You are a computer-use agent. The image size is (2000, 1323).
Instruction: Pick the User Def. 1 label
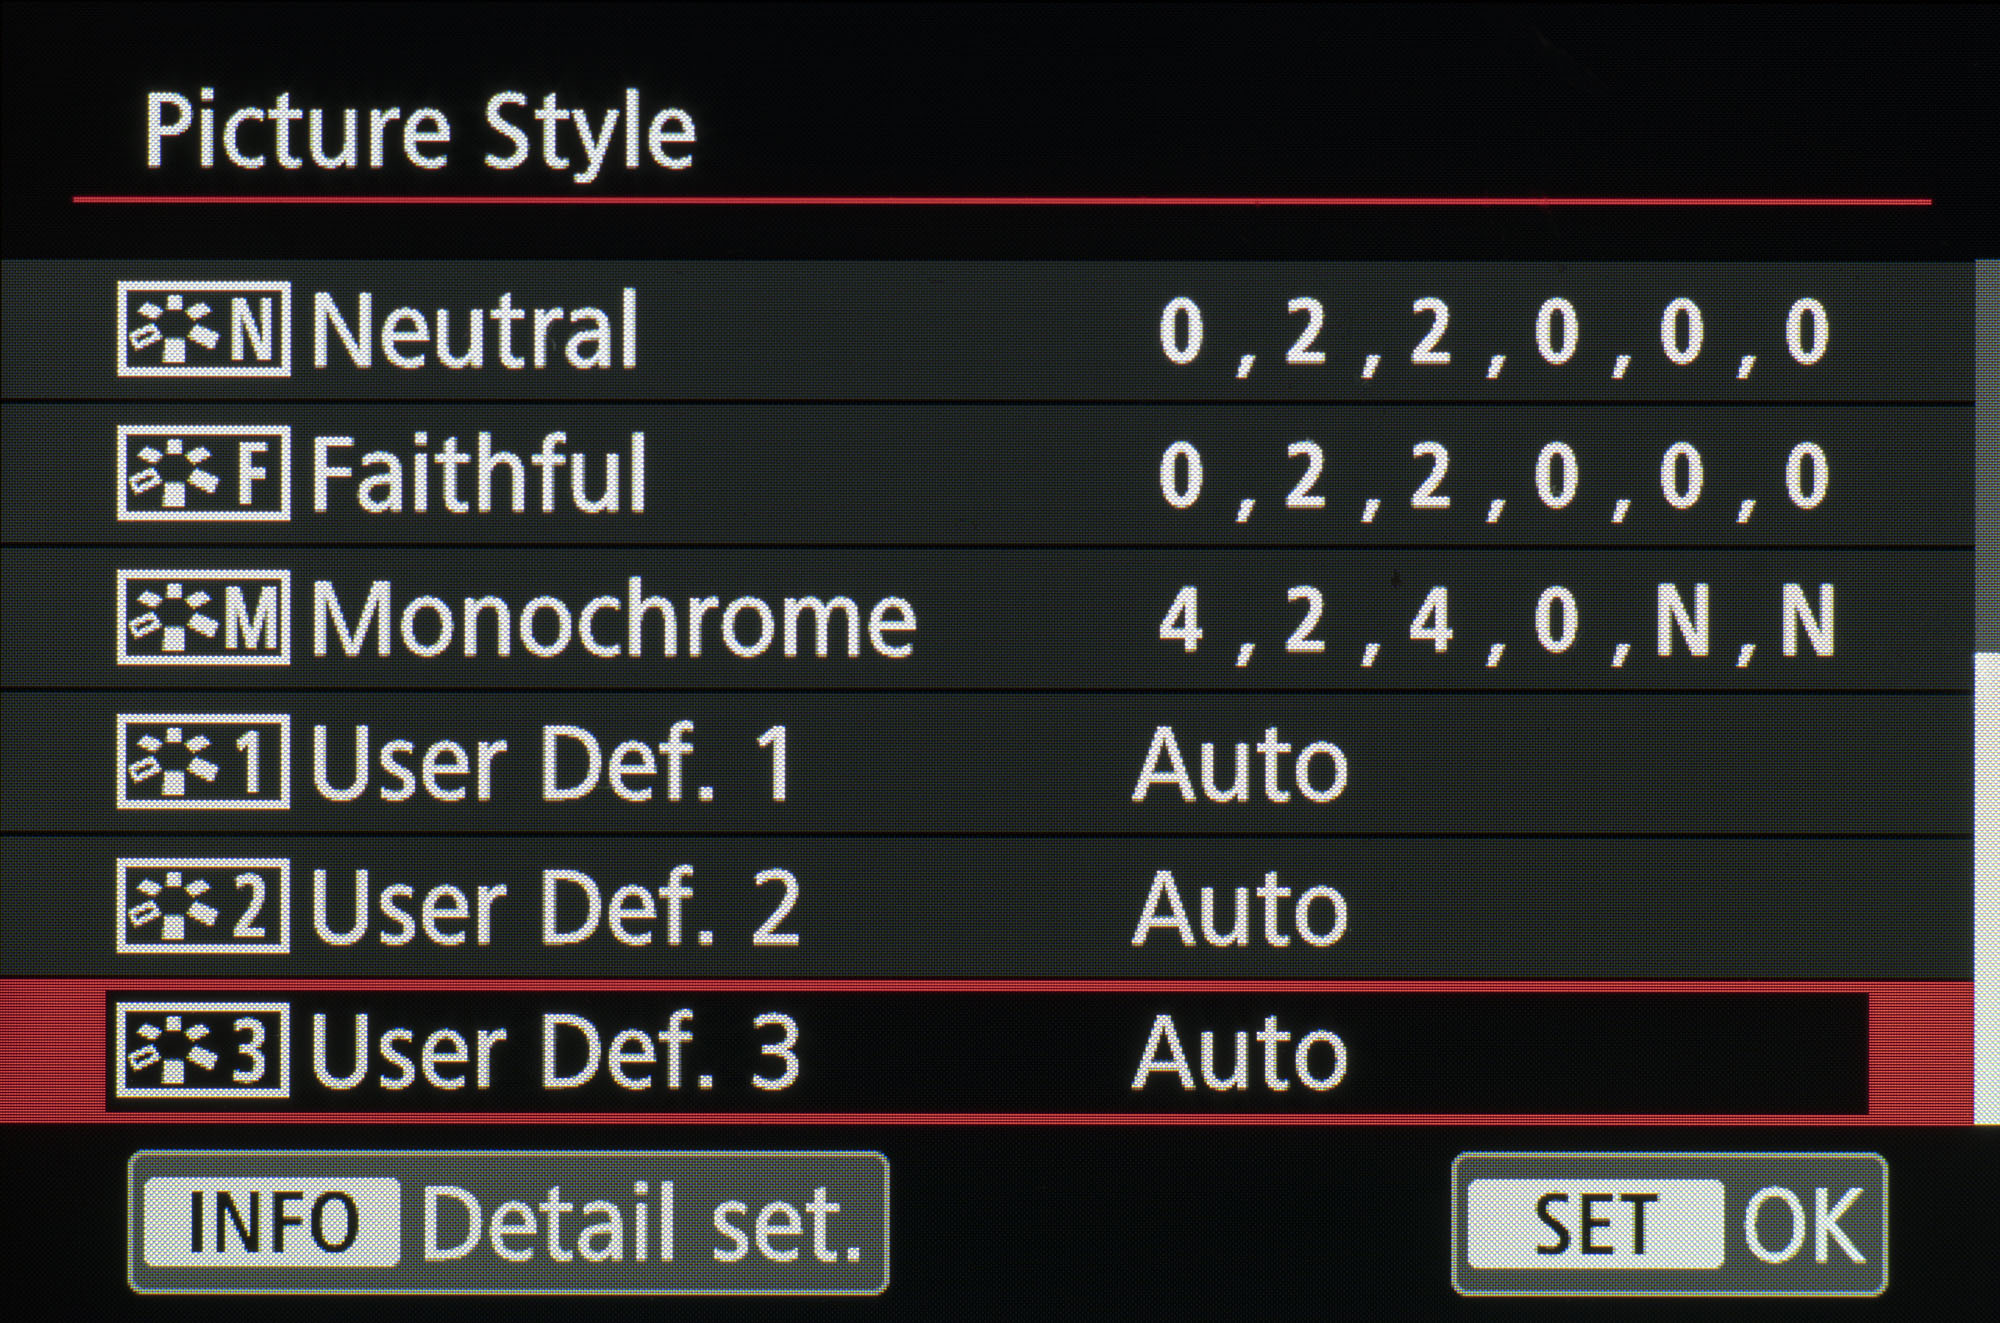point(554,763)
